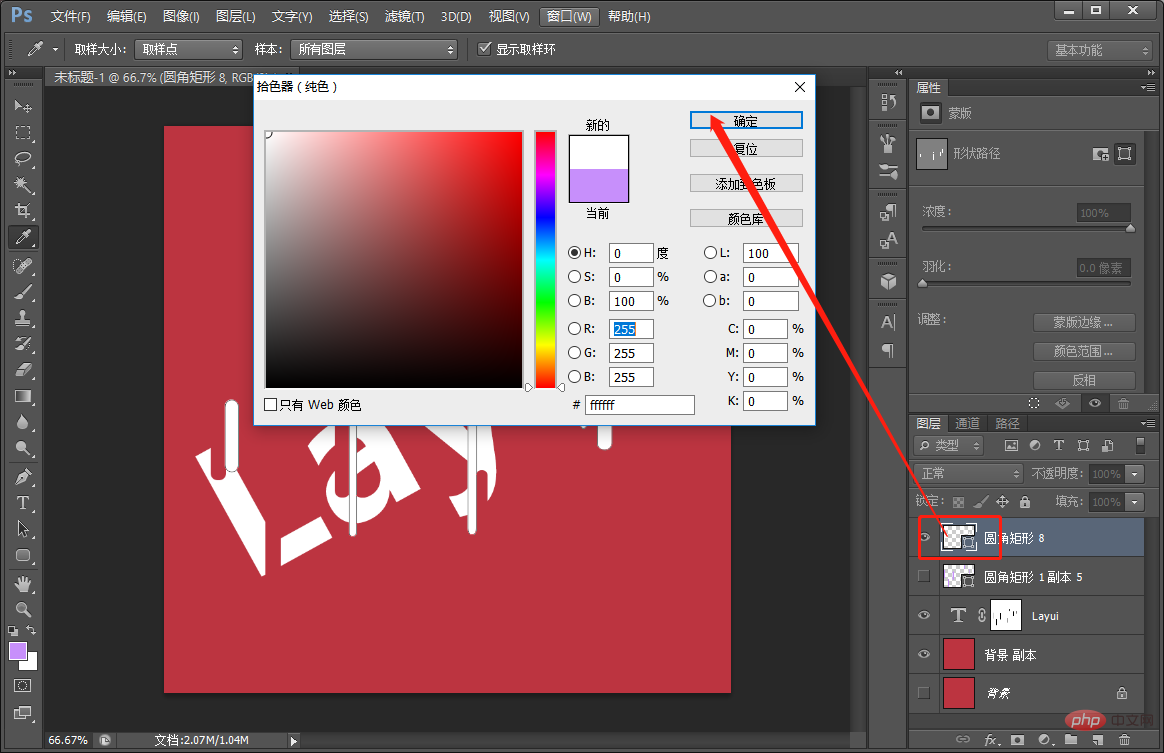Select the Healing Brush tool
The width and height of the screenshot is (1164, 753).
point(23,266)
